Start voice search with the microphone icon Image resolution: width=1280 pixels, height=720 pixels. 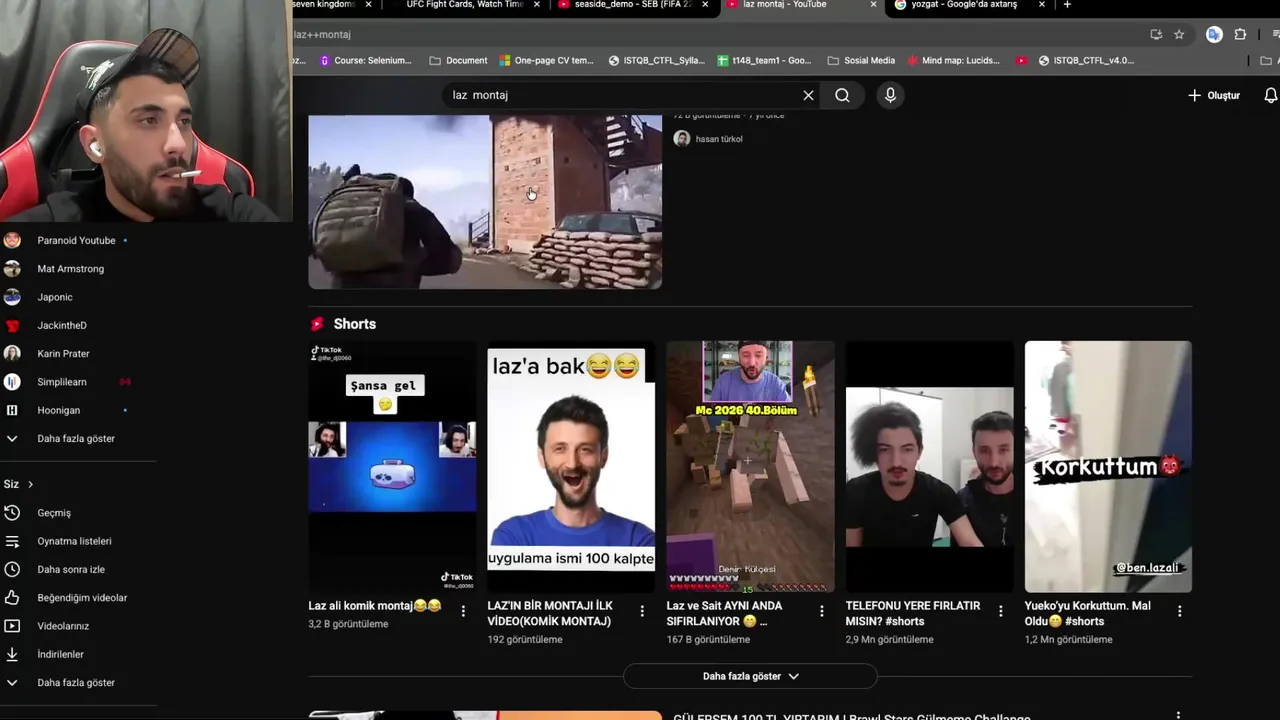click(x=890, y=95)
